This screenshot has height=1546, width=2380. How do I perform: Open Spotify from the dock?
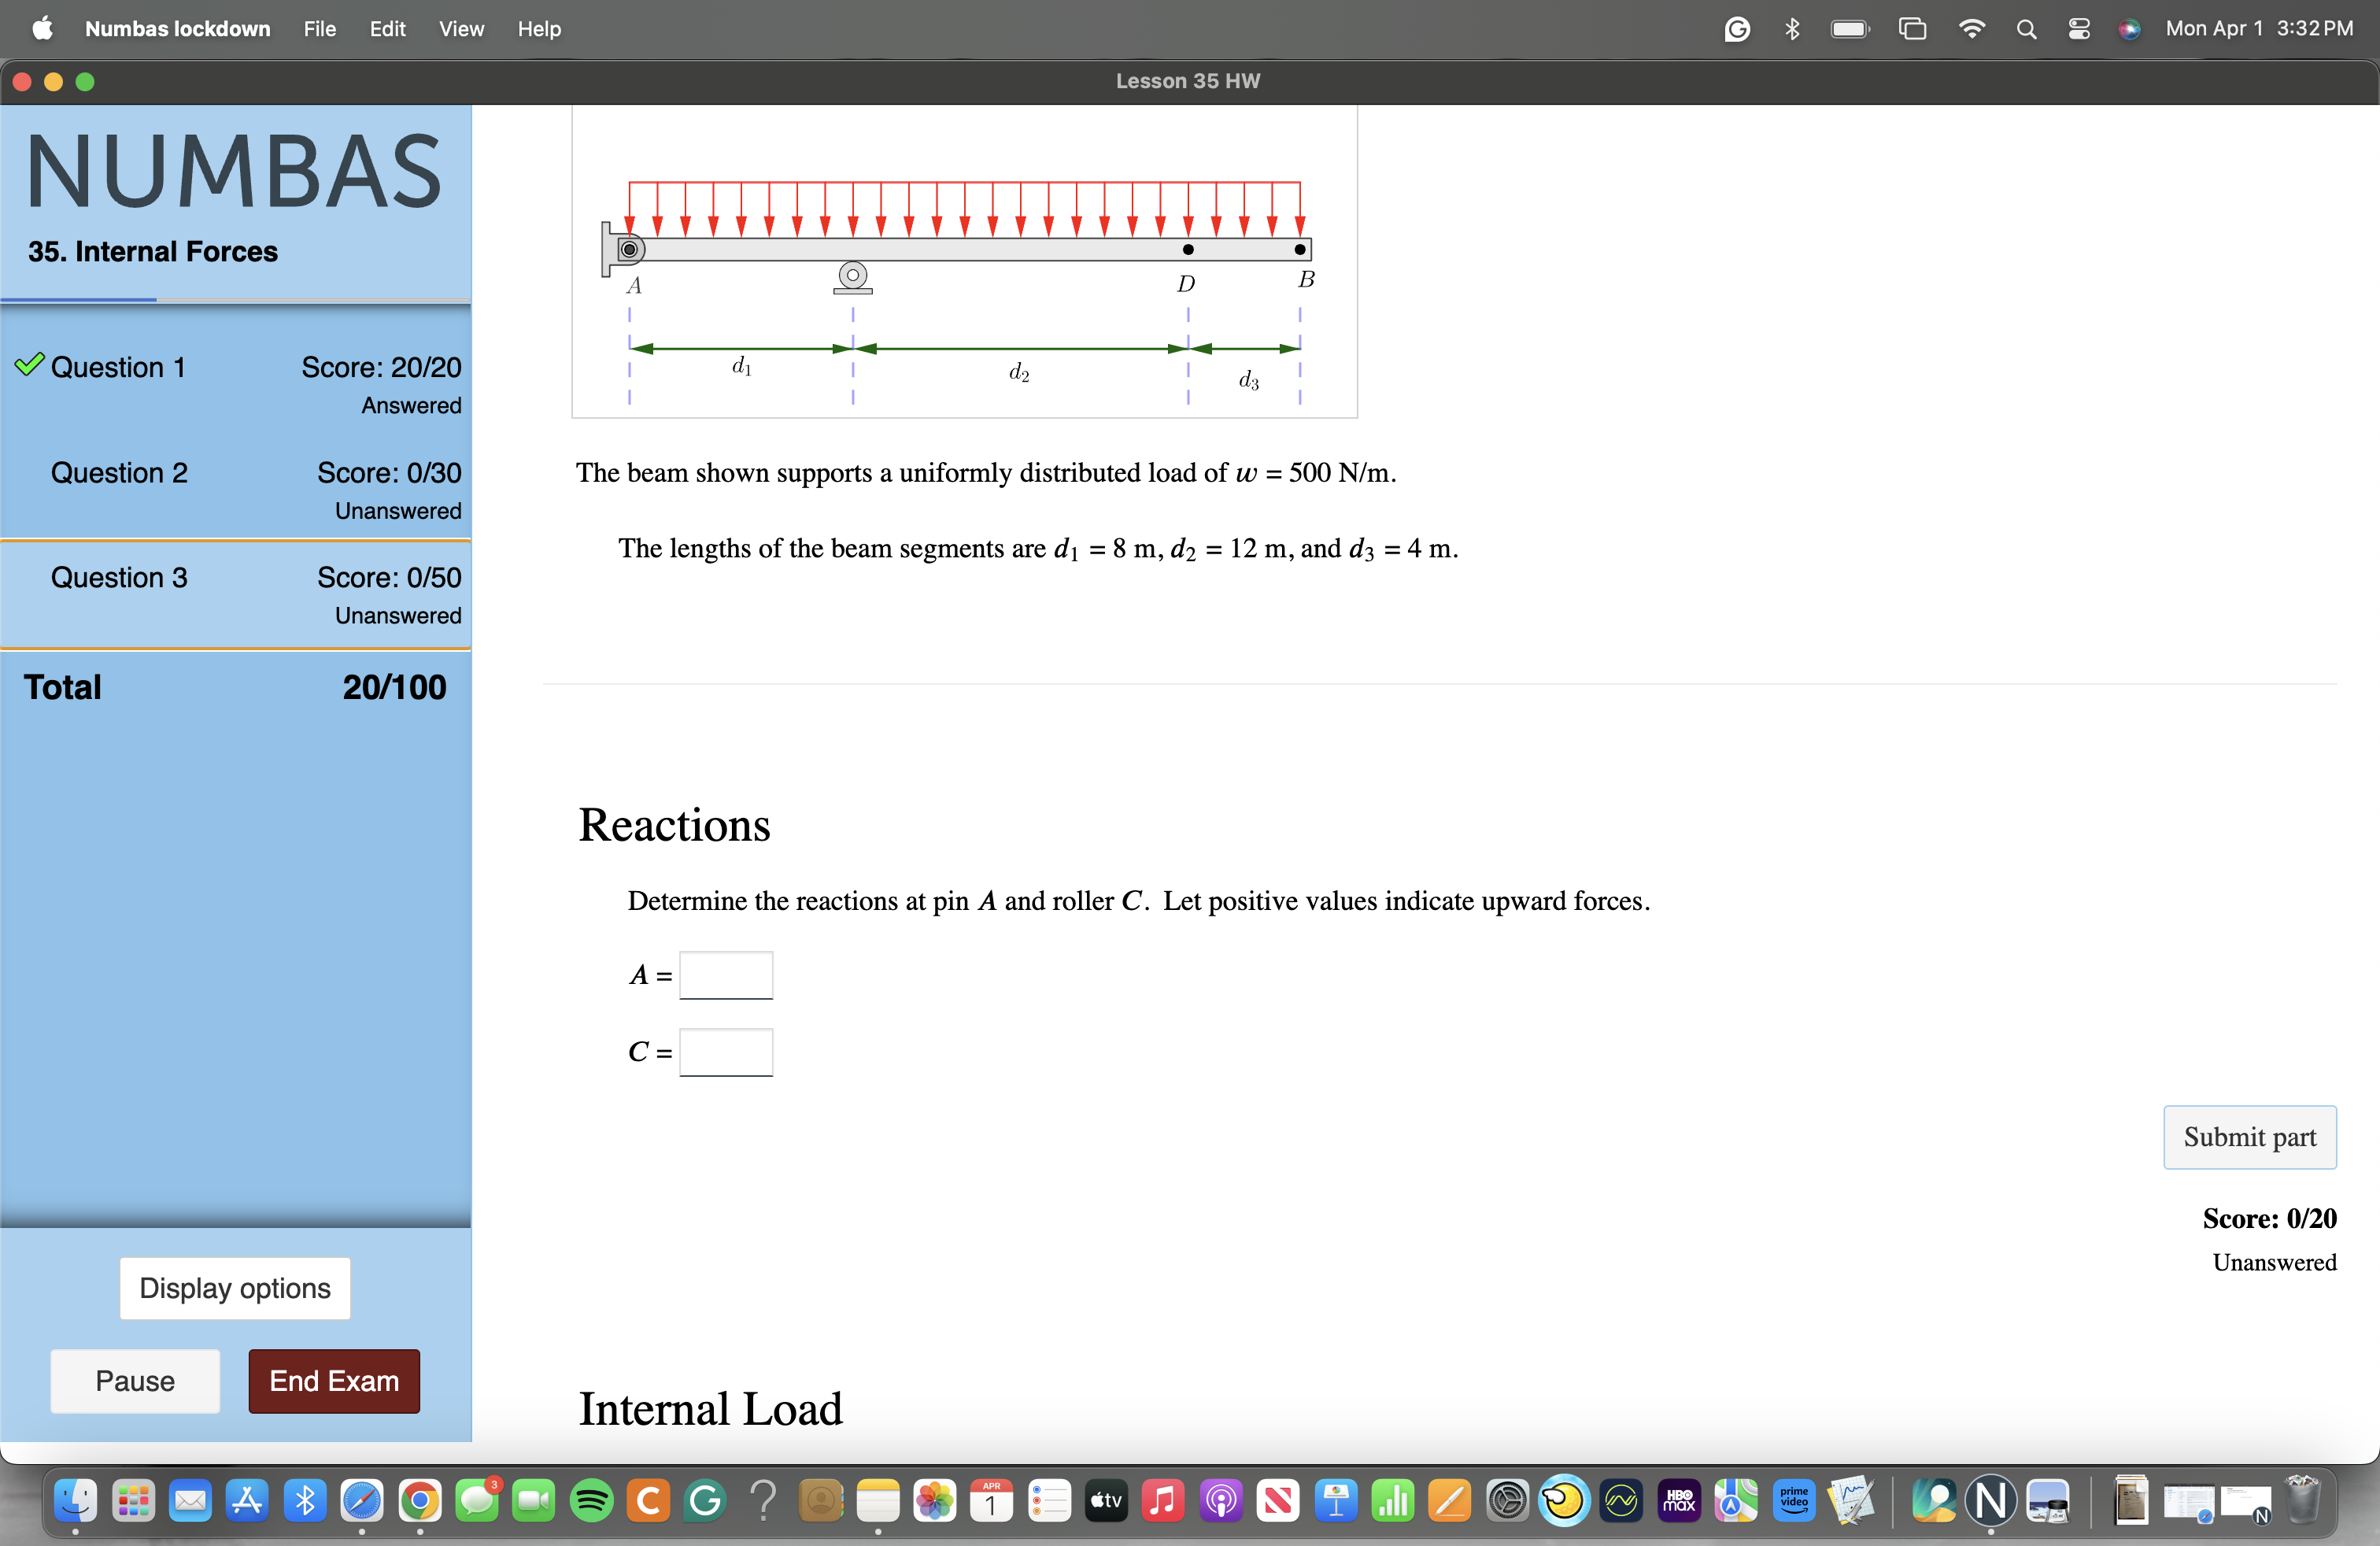(592, 1501)
